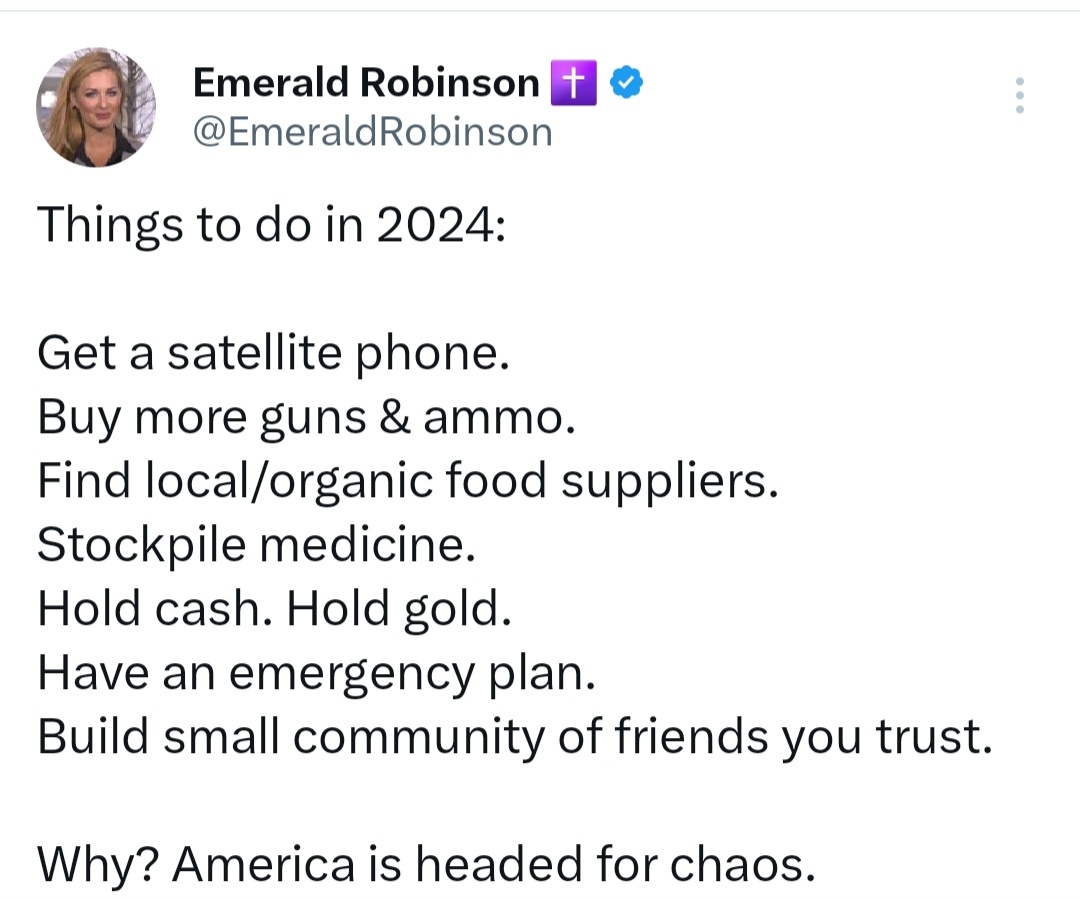
Task: Click the verified badge to view verification info
Action: click(x=626, y=82)
